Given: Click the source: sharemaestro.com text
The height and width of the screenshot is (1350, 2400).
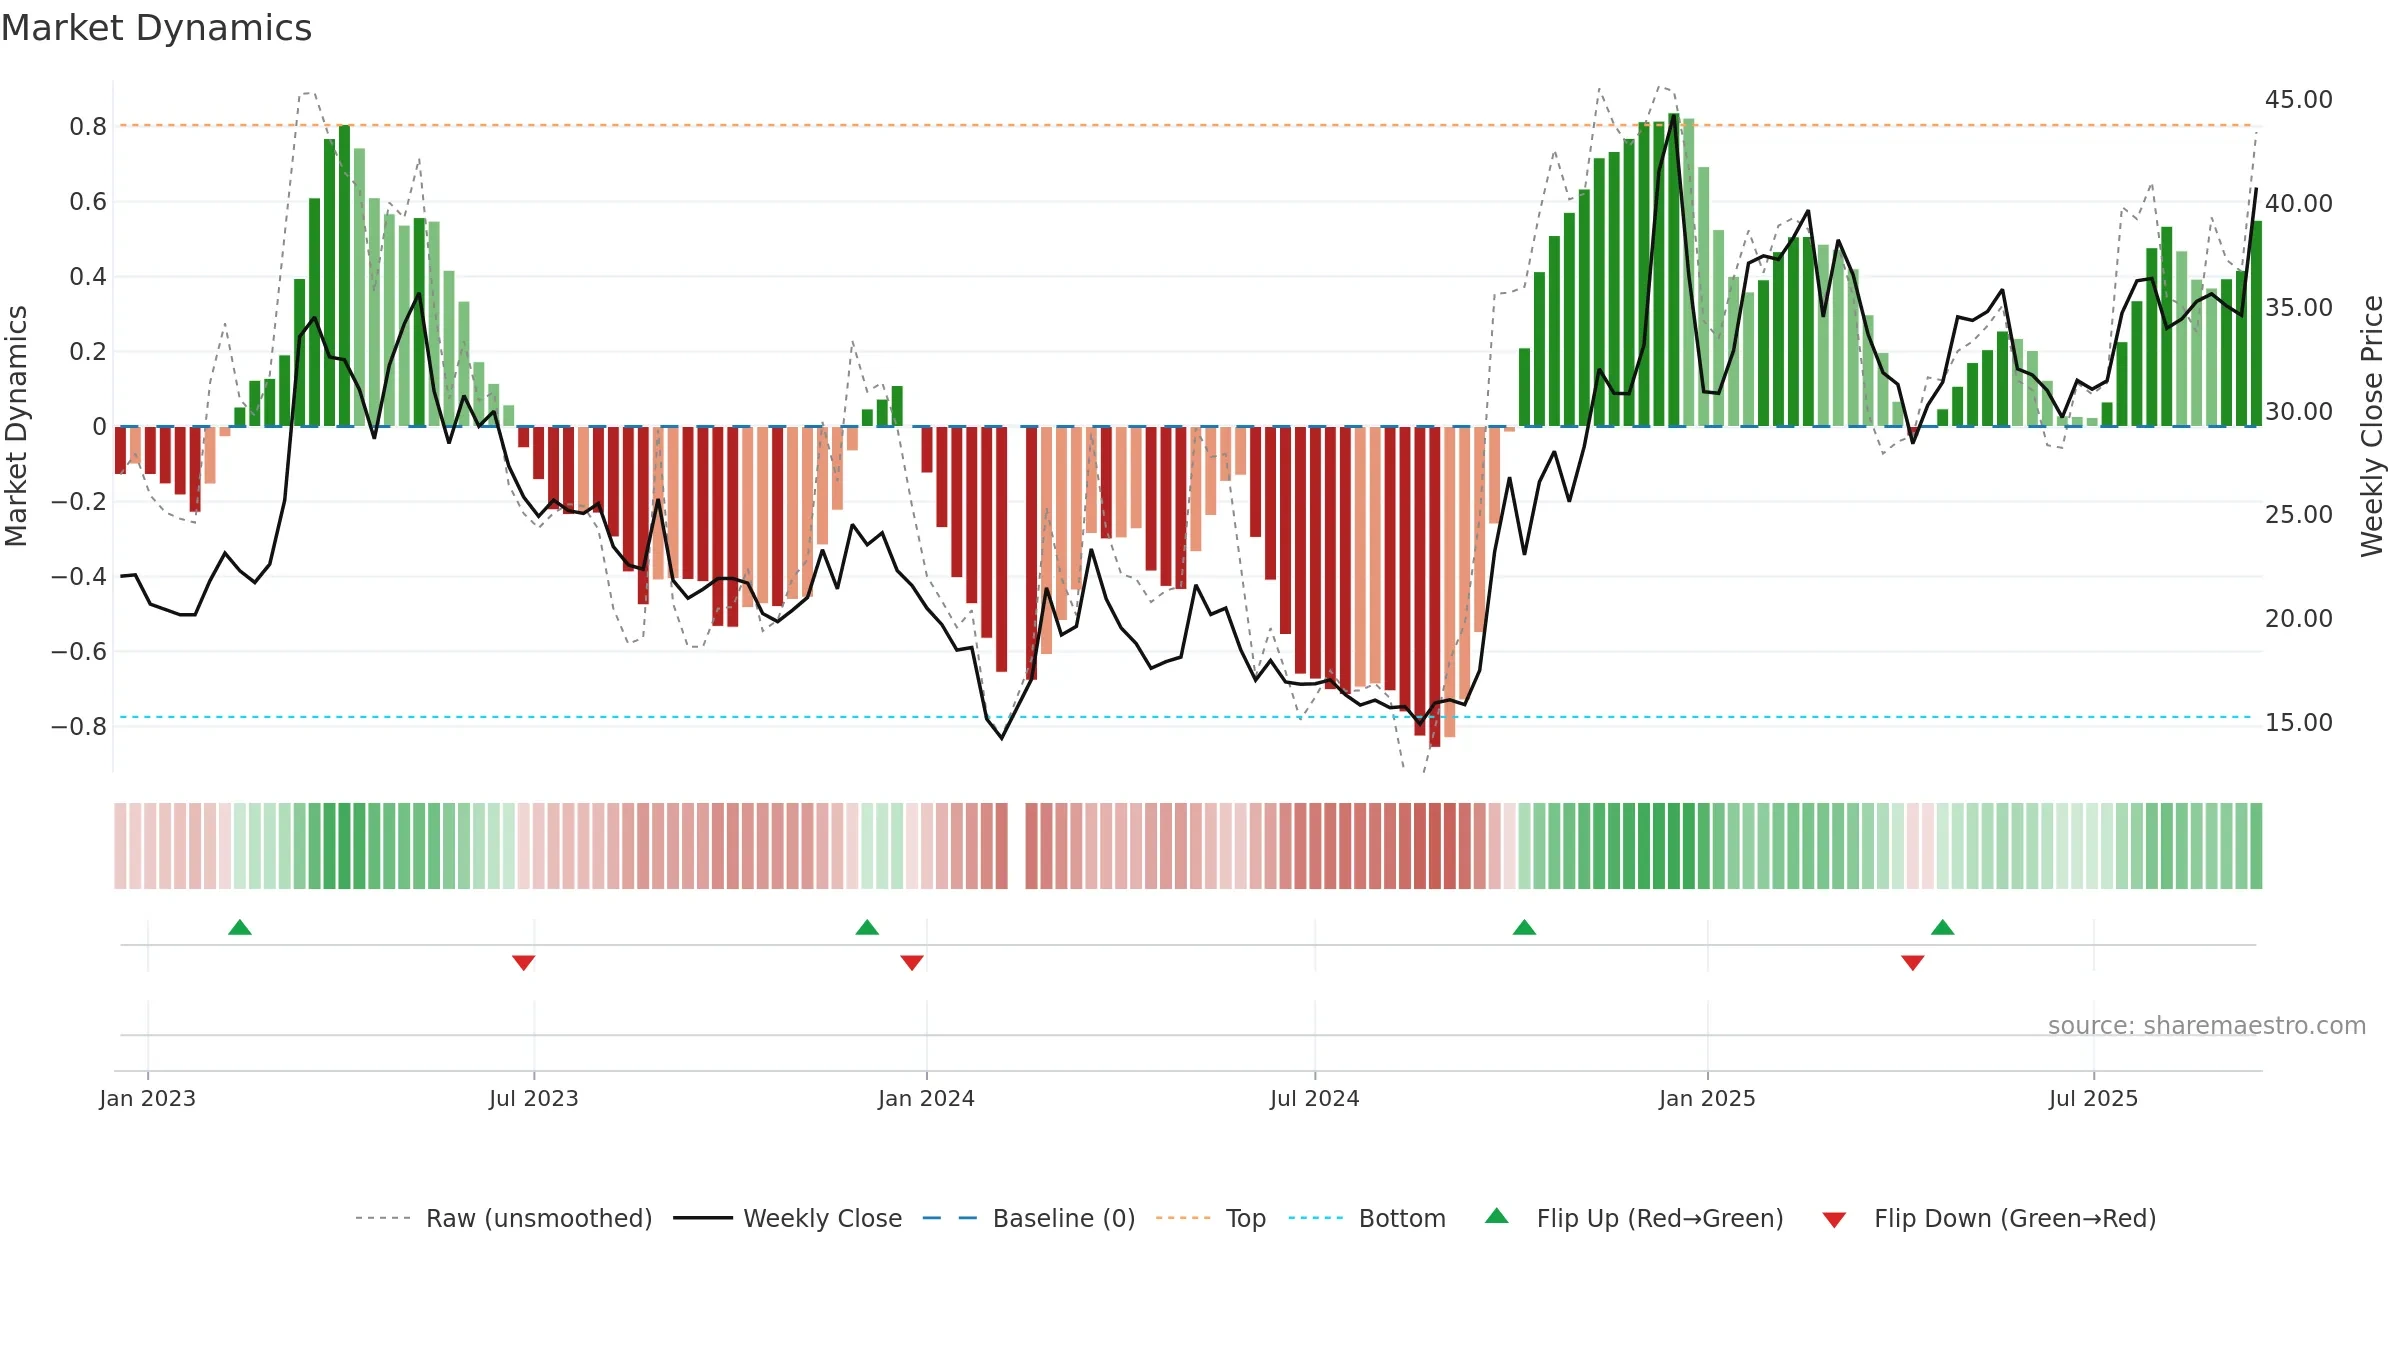Looking at the screenshot, I should (x=2207, y=1025).
